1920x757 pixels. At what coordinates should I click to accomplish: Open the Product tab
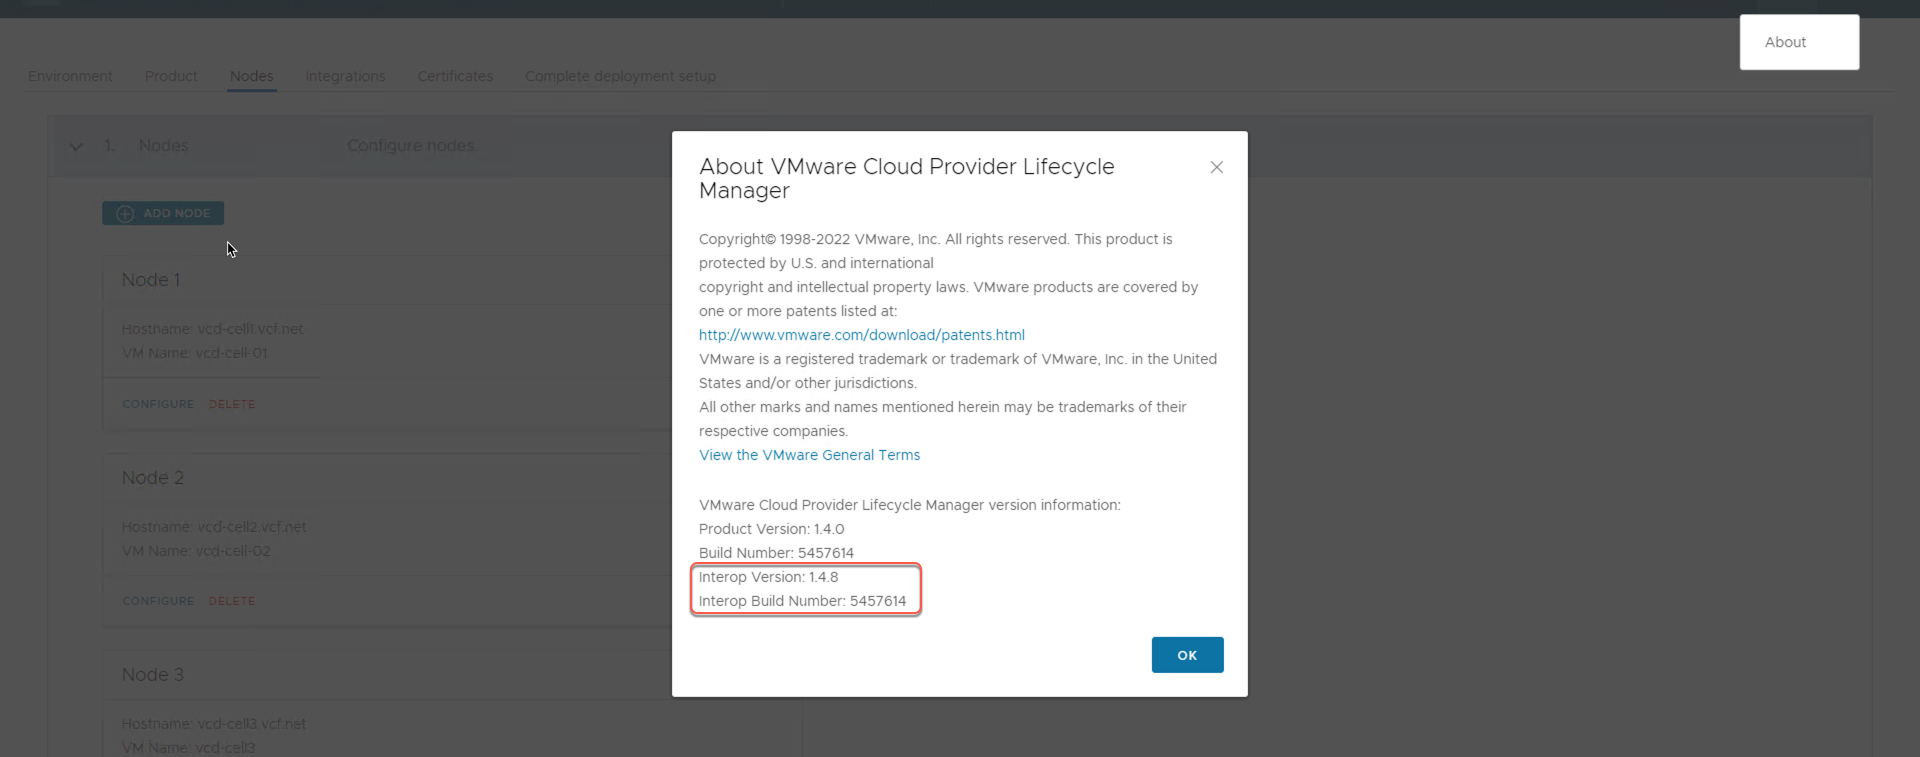point(171,76)
